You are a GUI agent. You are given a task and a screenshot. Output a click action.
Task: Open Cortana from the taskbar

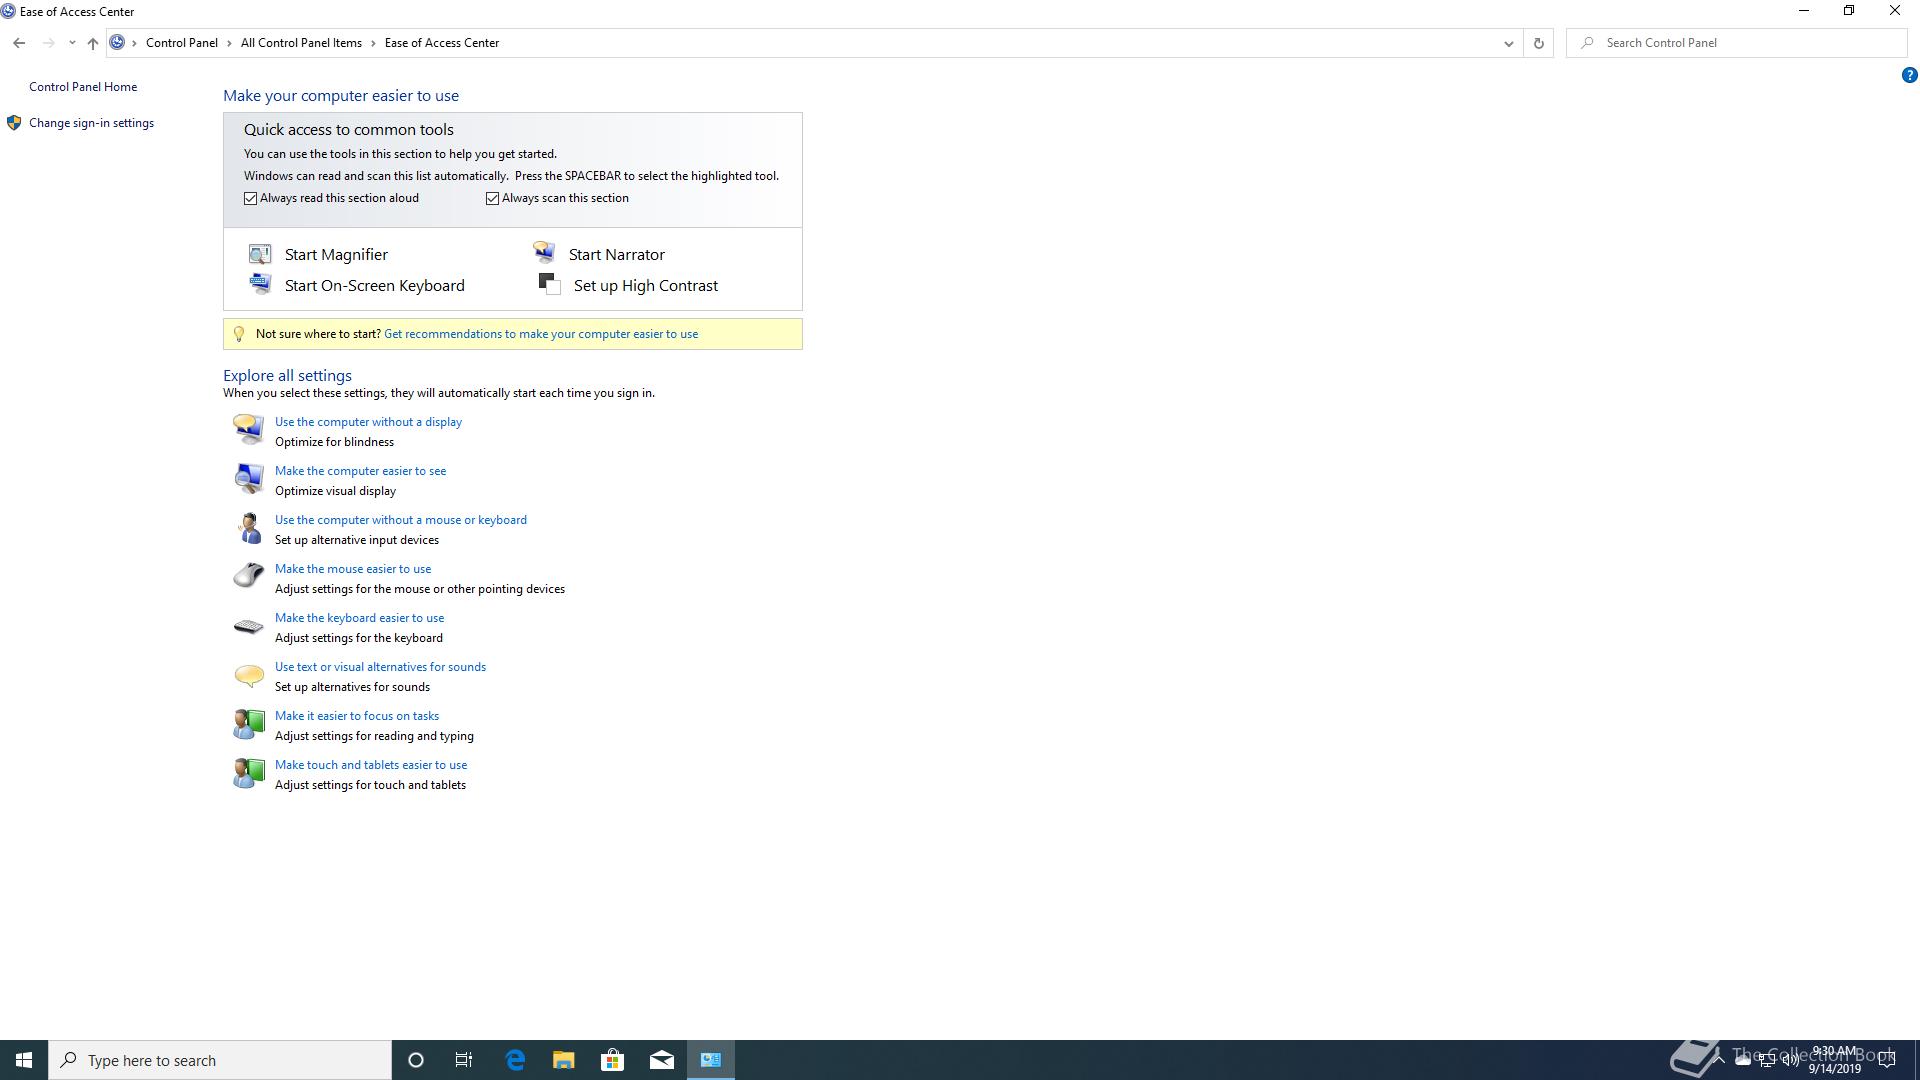coord(416,1060)
